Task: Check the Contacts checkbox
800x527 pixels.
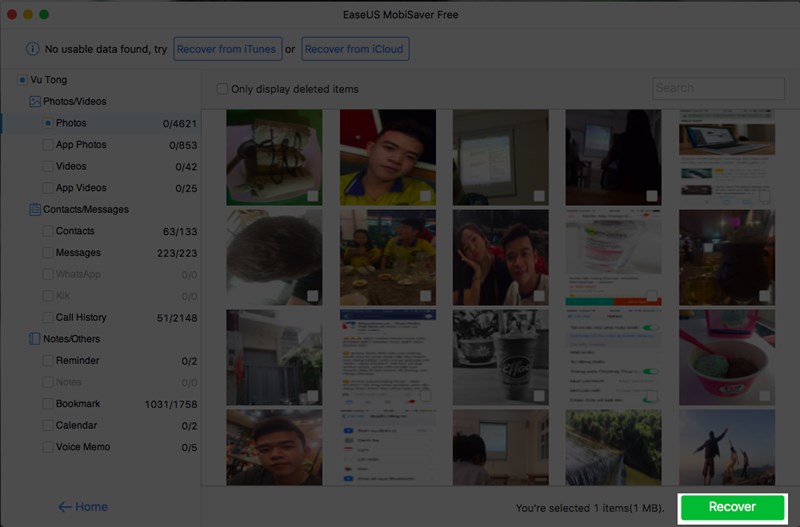Action: click(x=47, y=231)
